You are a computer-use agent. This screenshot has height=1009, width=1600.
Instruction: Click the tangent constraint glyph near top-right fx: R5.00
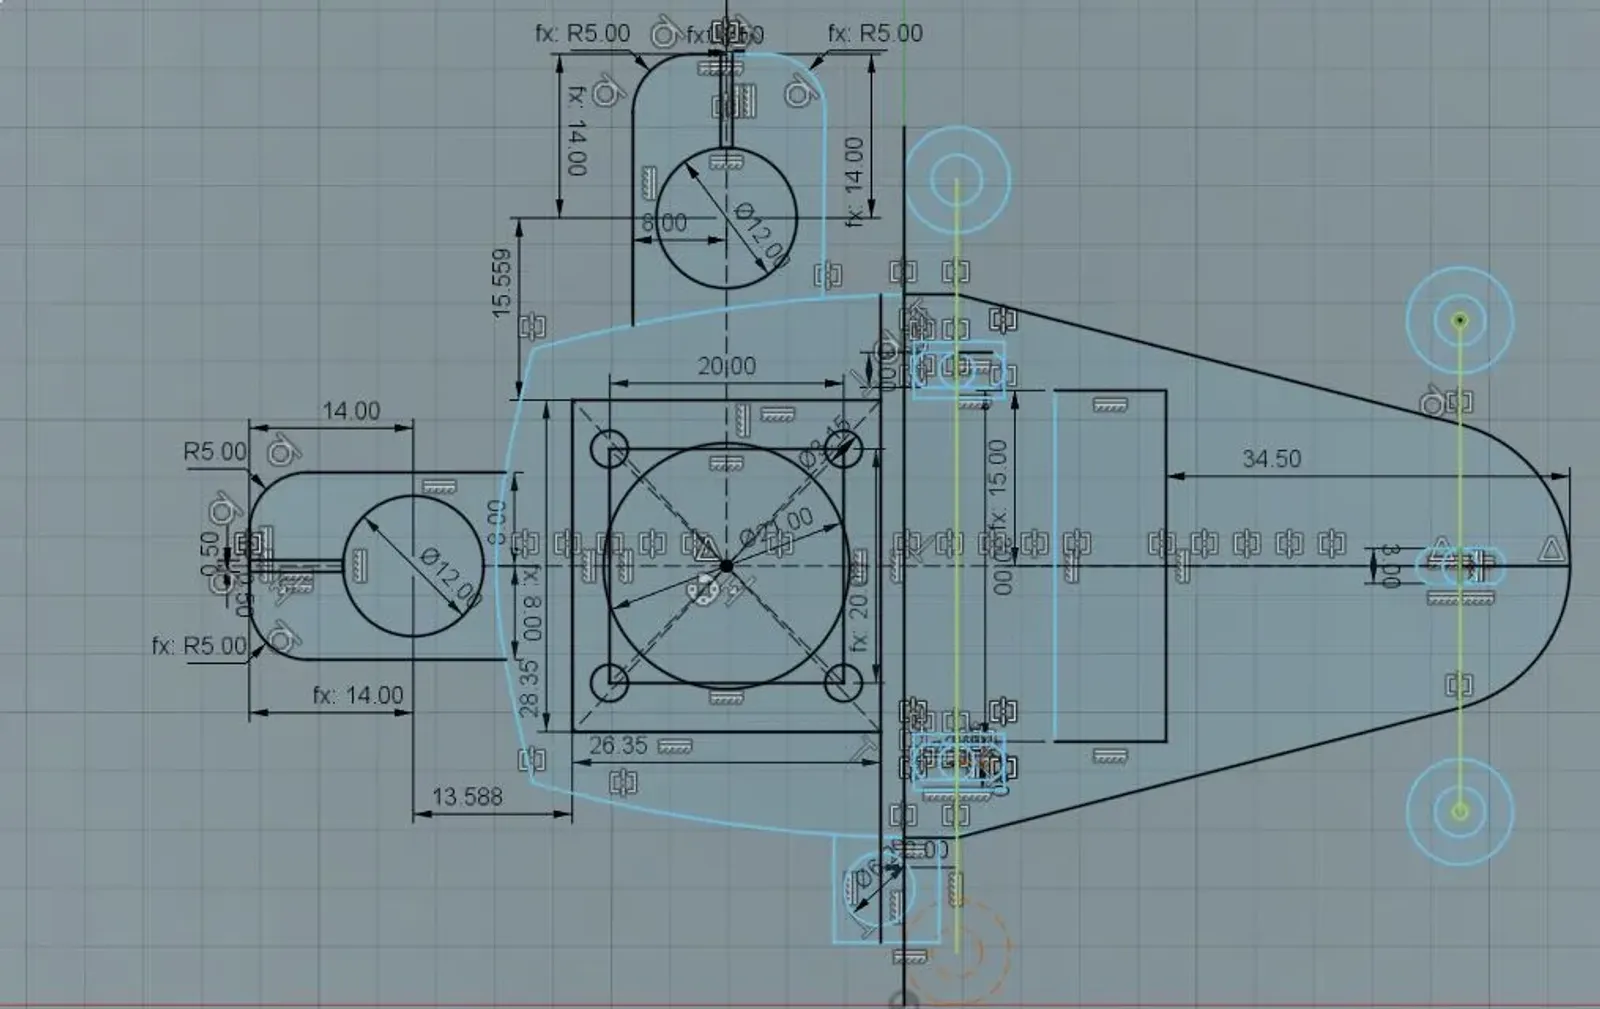799,94
